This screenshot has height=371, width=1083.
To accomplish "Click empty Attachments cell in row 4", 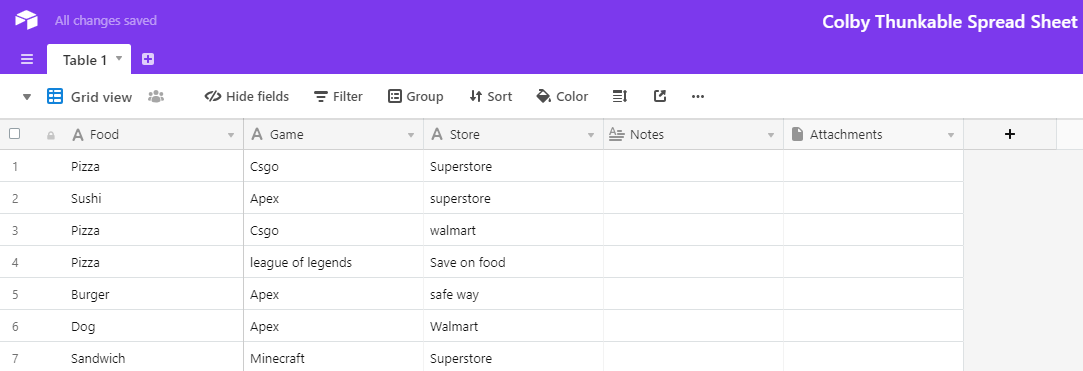I will click(x=874, y=263).
